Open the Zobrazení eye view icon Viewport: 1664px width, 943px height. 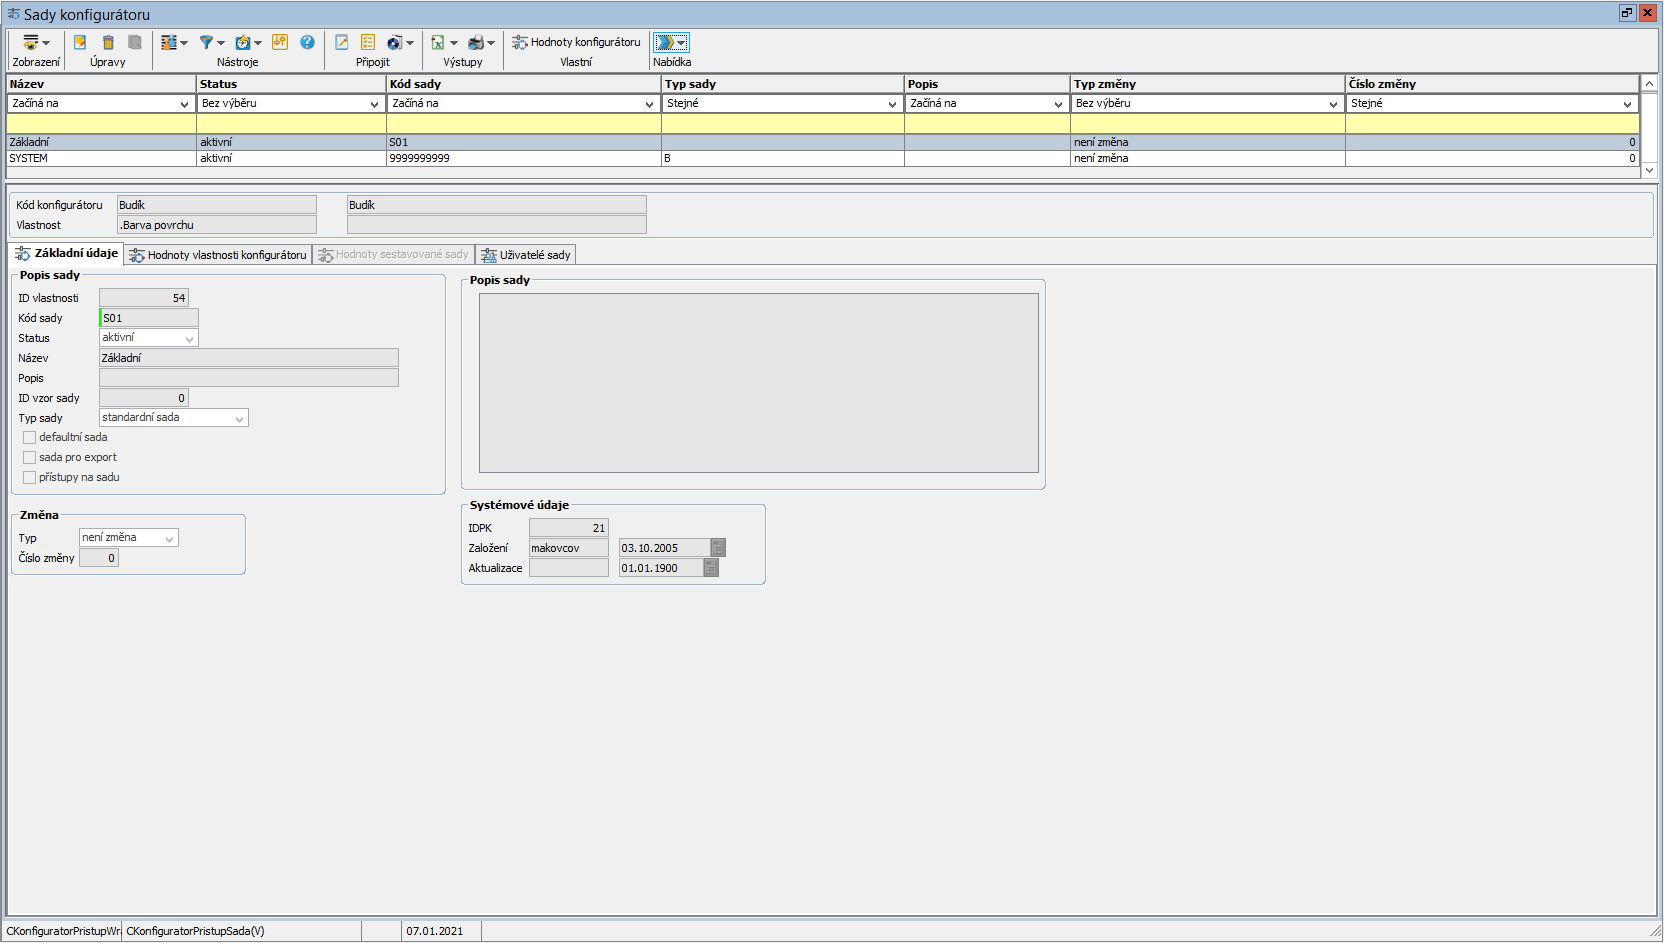(31, 42)
